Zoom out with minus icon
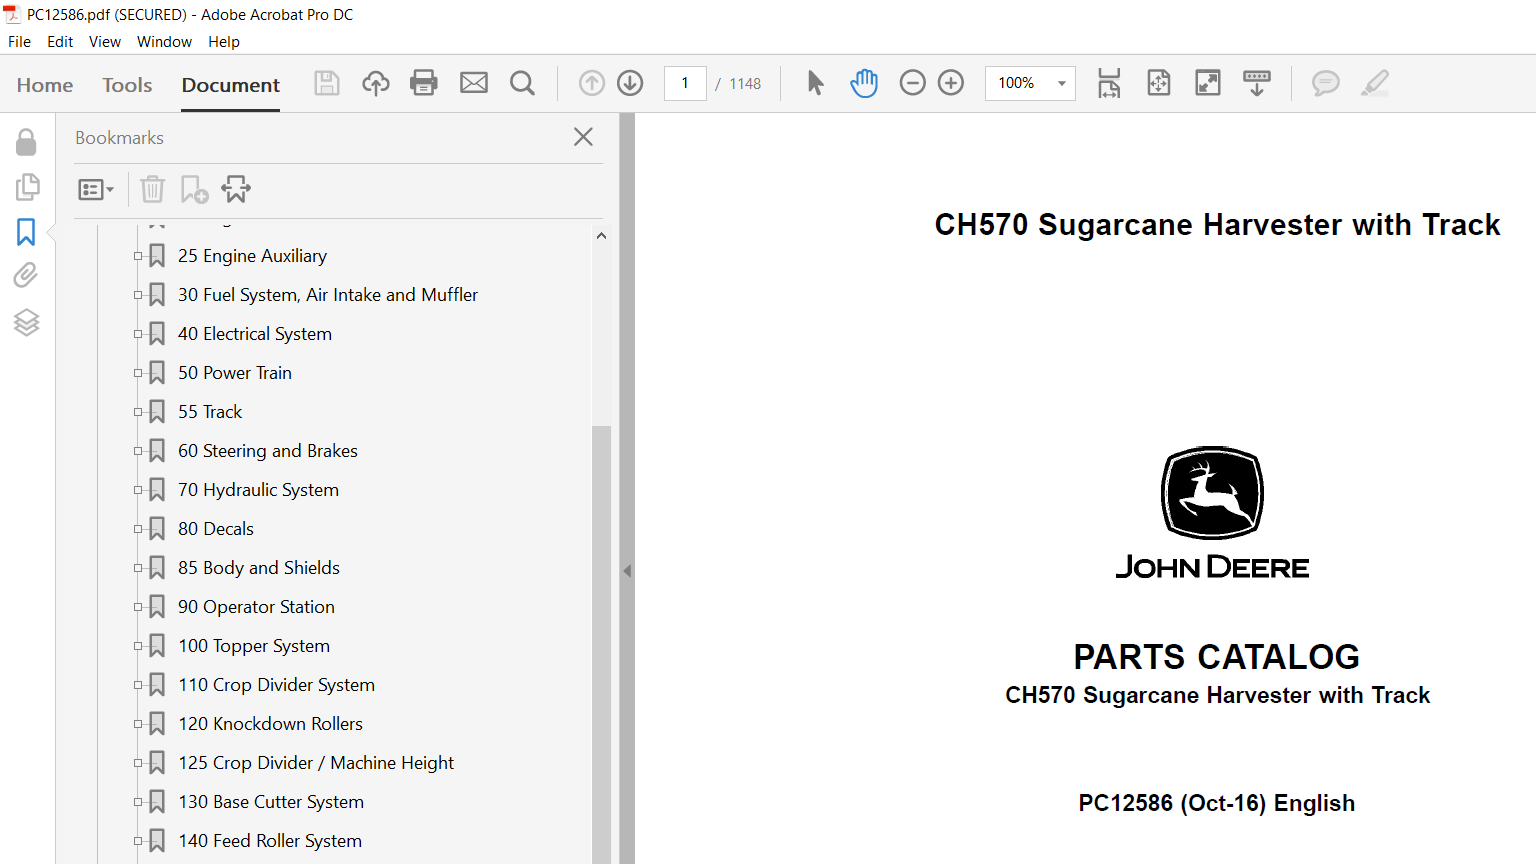 coord(913,83)
